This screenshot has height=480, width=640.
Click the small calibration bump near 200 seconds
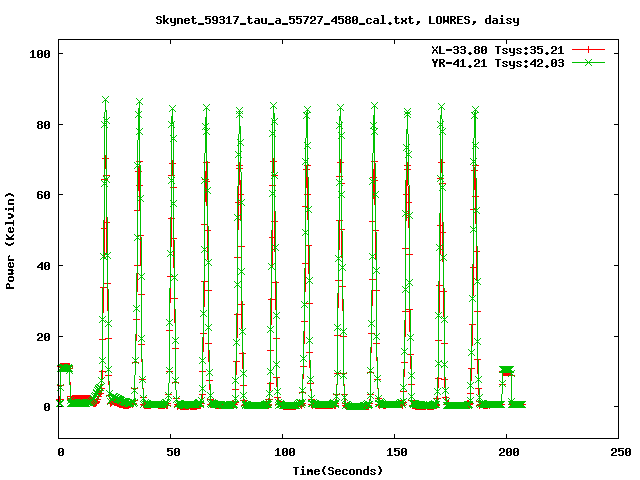pos(507,371)
